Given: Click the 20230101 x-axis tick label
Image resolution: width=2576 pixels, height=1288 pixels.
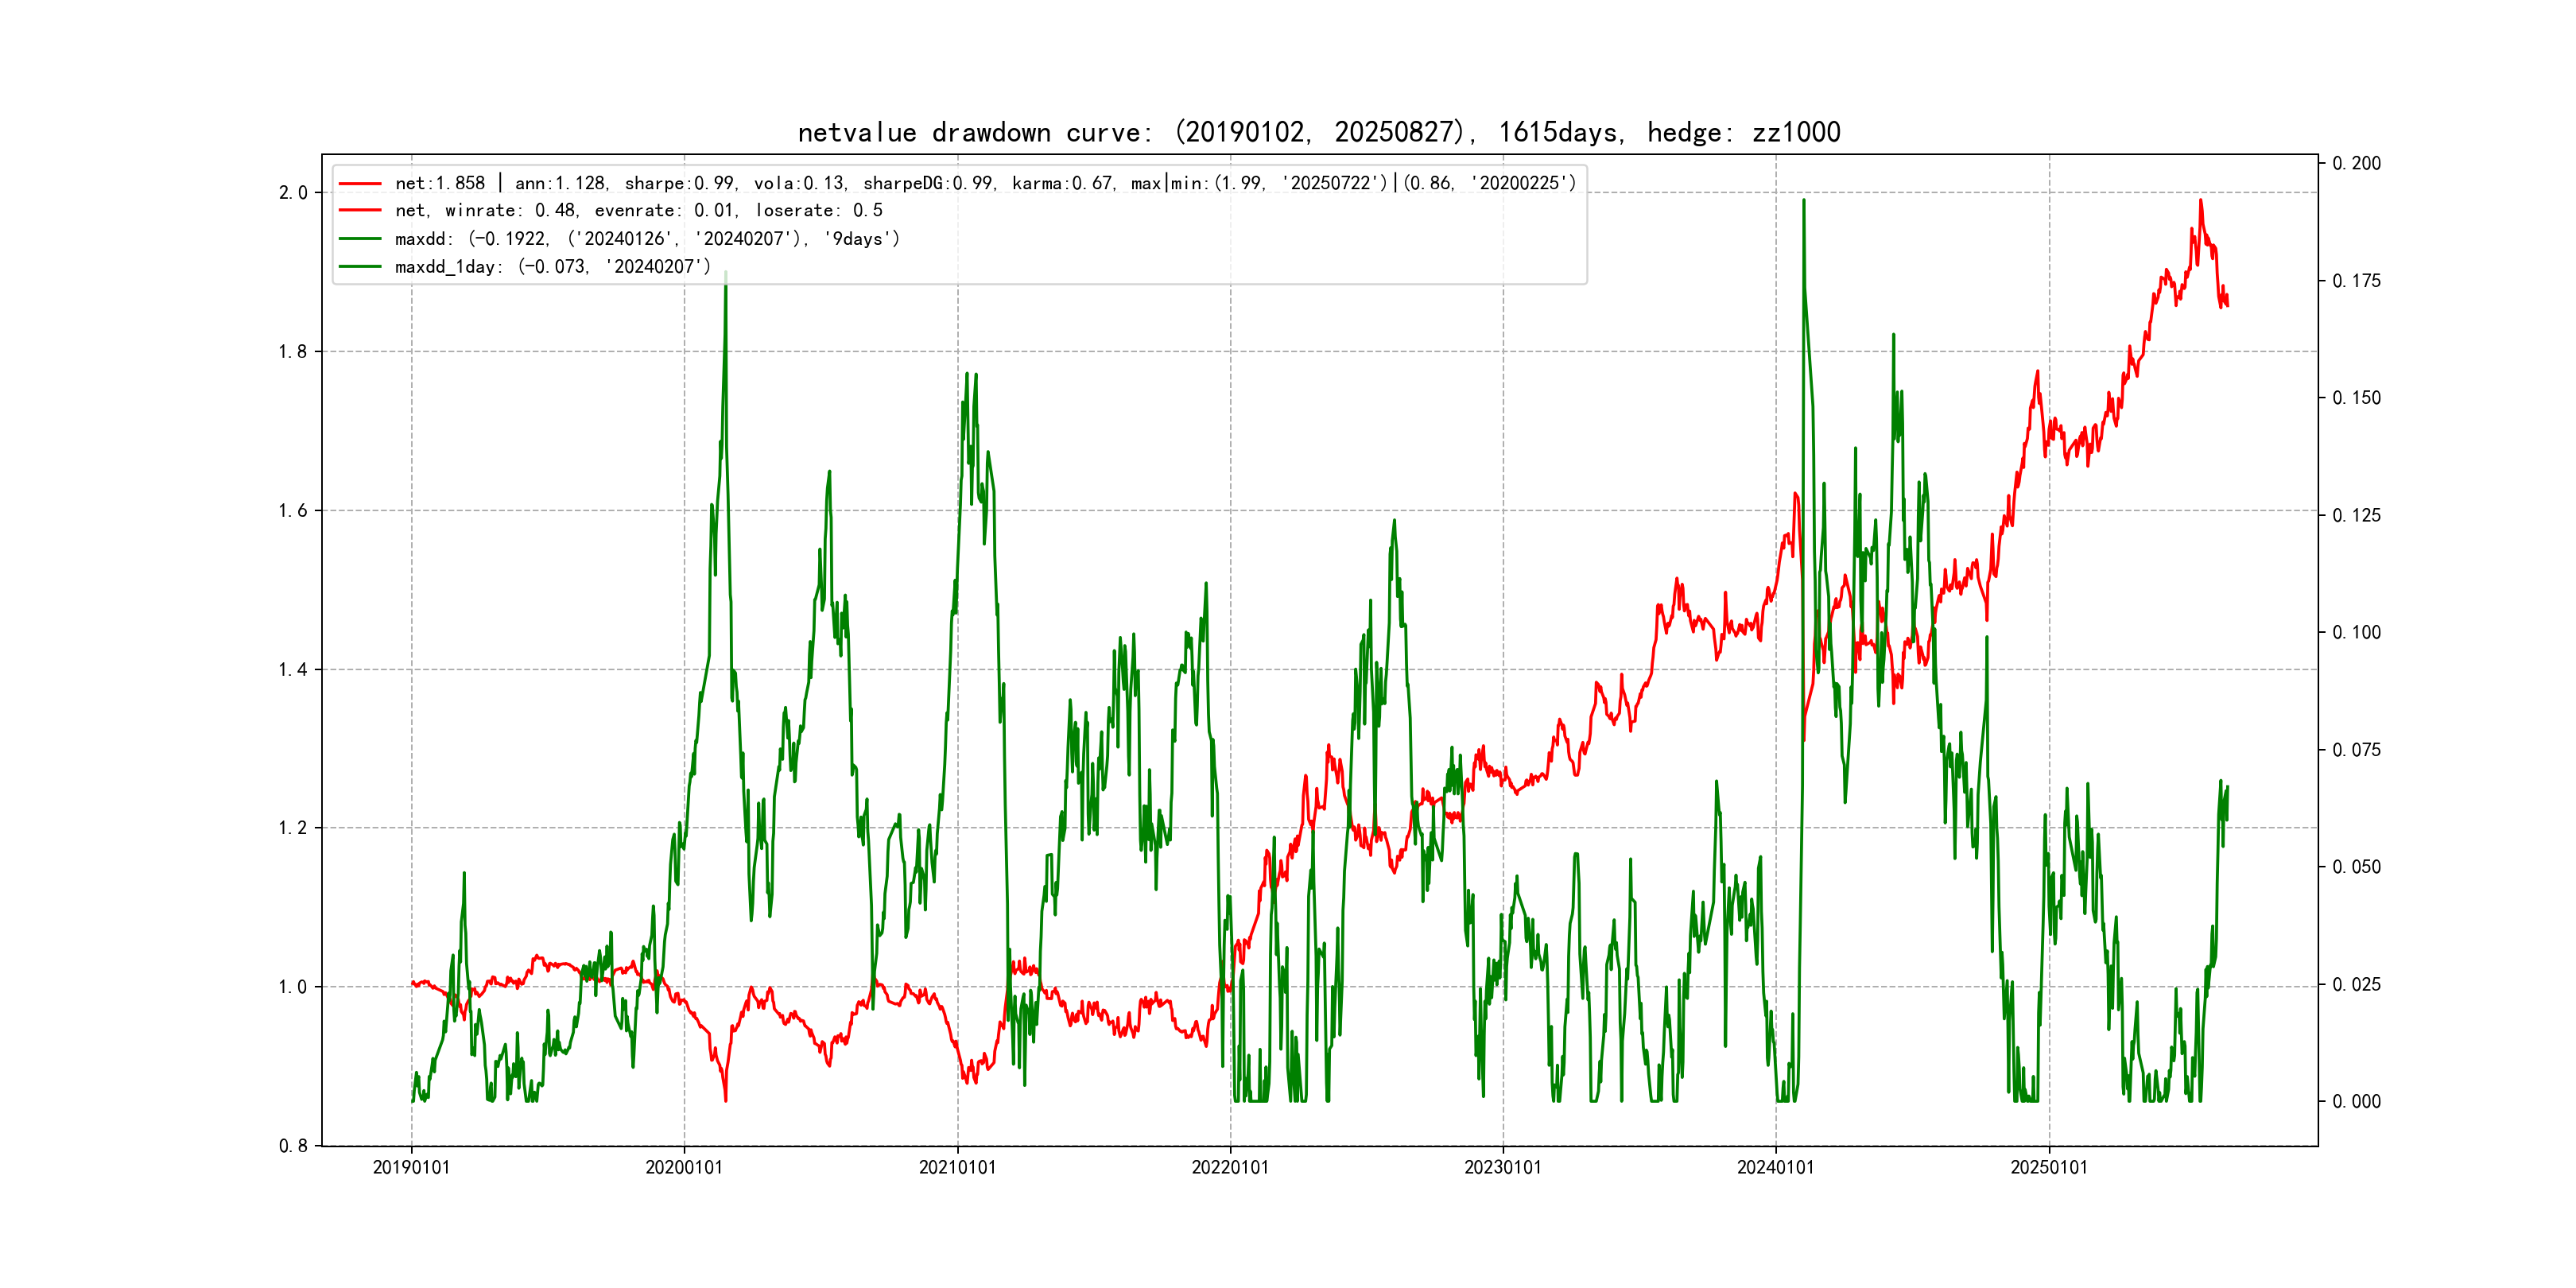Looking at the screenshot, I should [1503, 1168].
